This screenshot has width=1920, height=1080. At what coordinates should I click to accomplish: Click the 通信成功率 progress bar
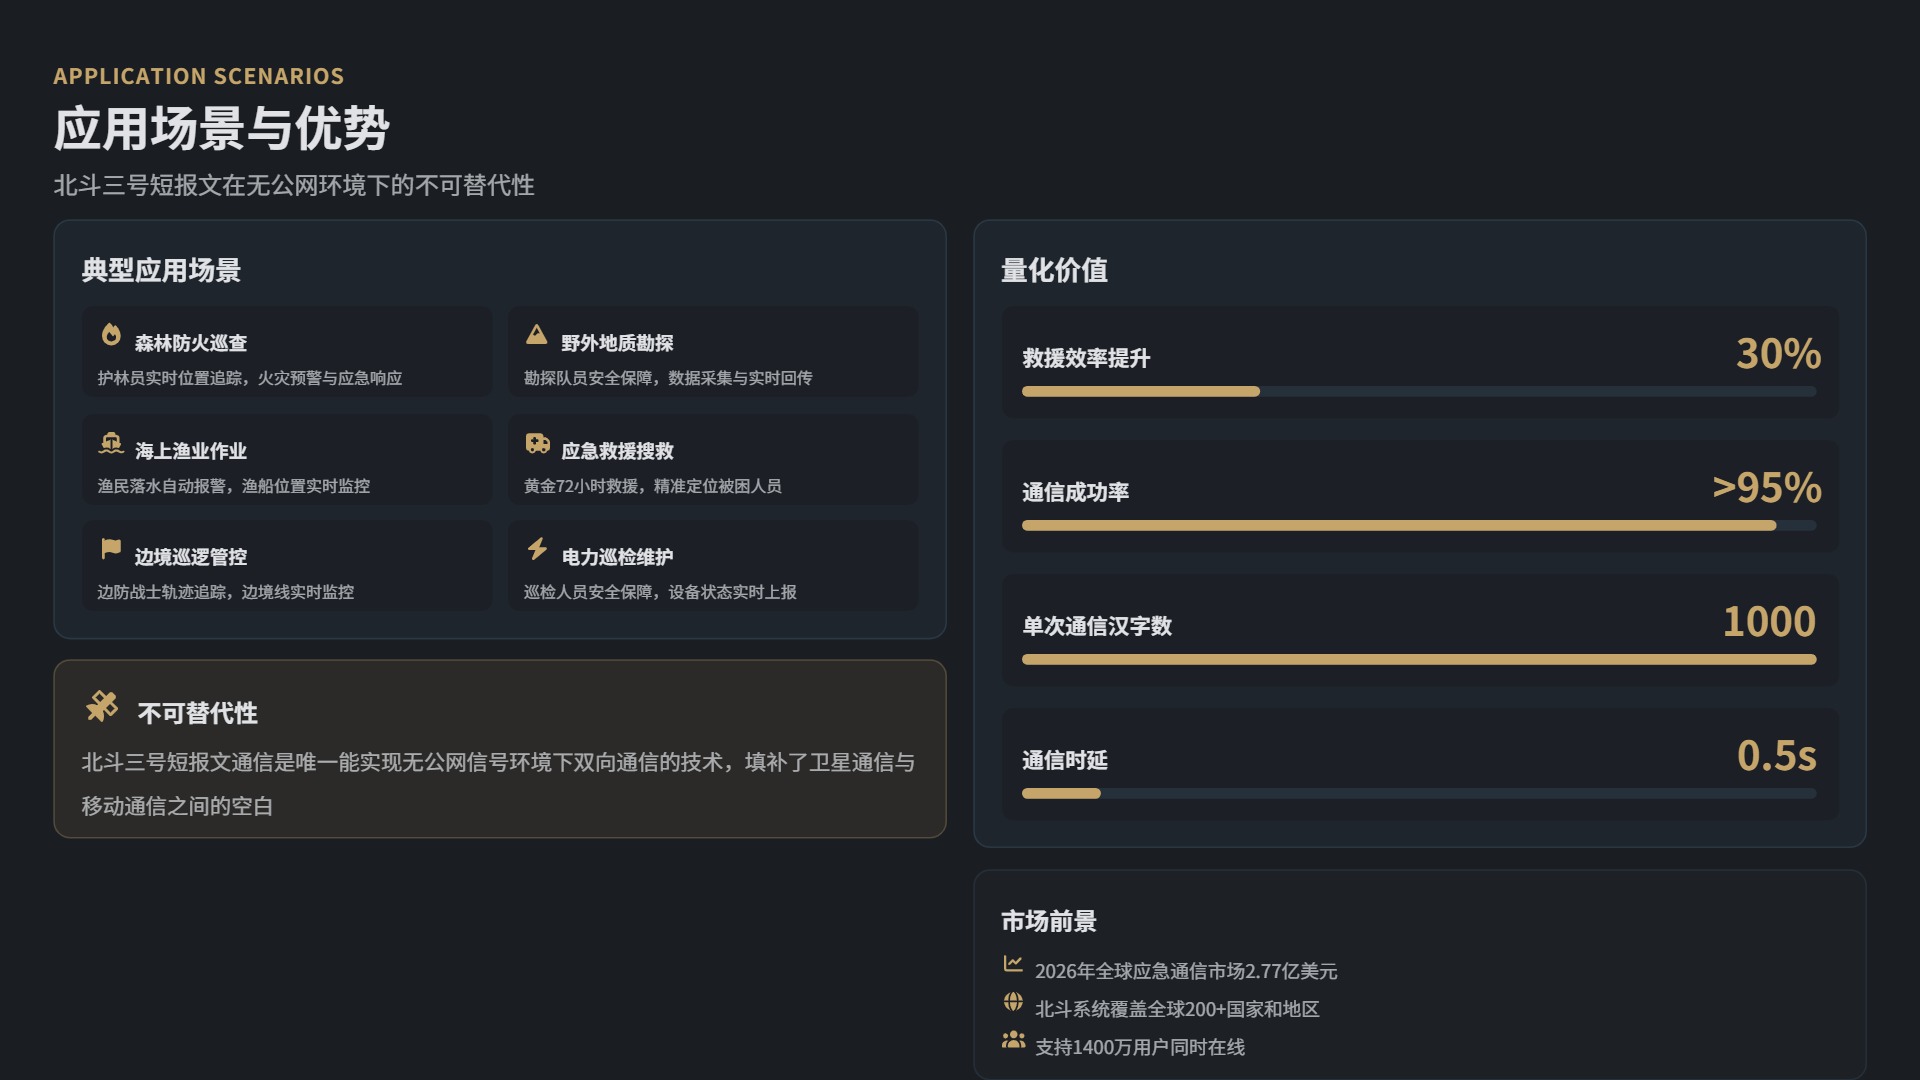(x=1418, y=526)
